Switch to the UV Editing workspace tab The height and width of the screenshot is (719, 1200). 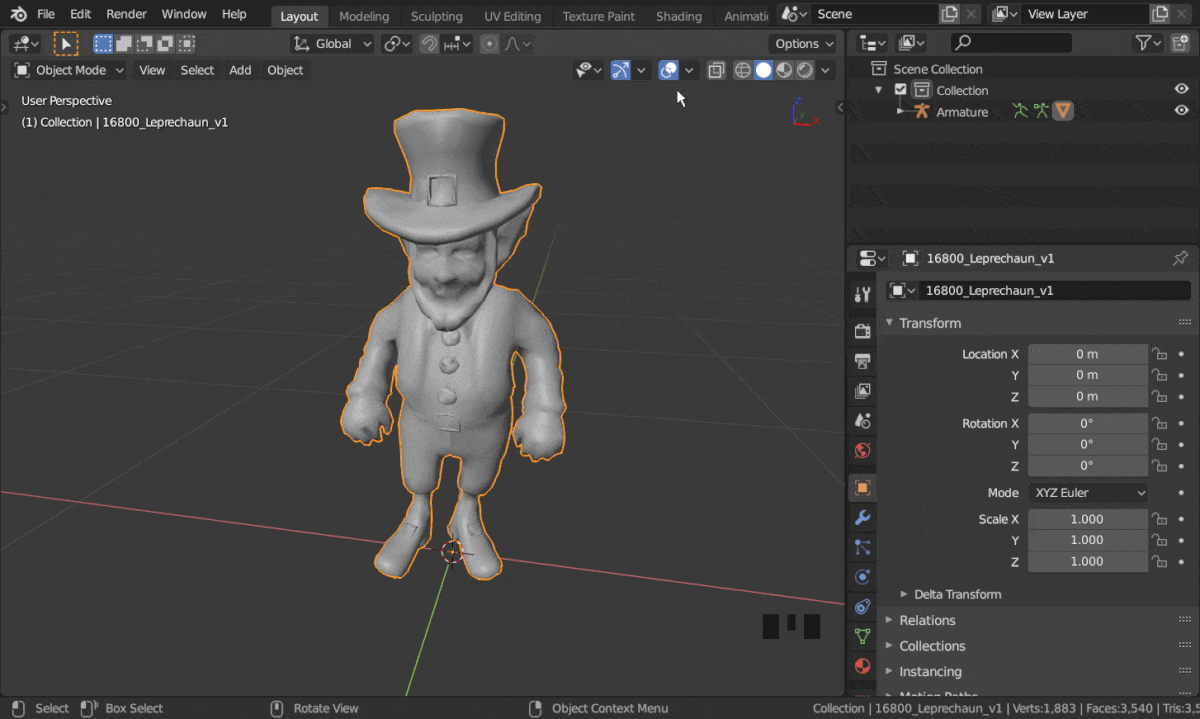[x=512, y=16]
